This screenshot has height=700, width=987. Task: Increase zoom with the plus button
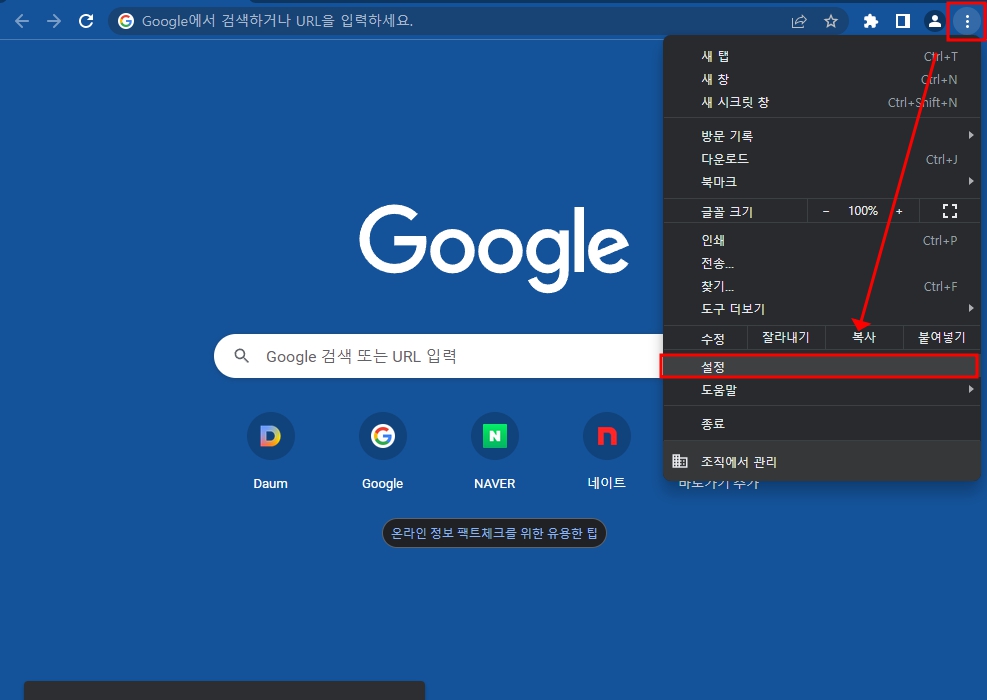pos(899,211)
